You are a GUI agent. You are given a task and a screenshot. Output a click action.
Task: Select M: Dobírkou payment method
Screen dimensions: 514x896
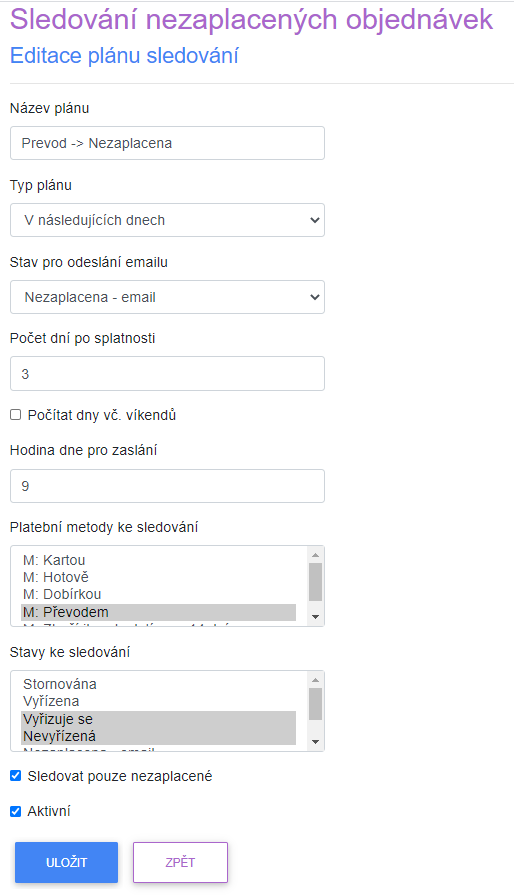(159, 594)
